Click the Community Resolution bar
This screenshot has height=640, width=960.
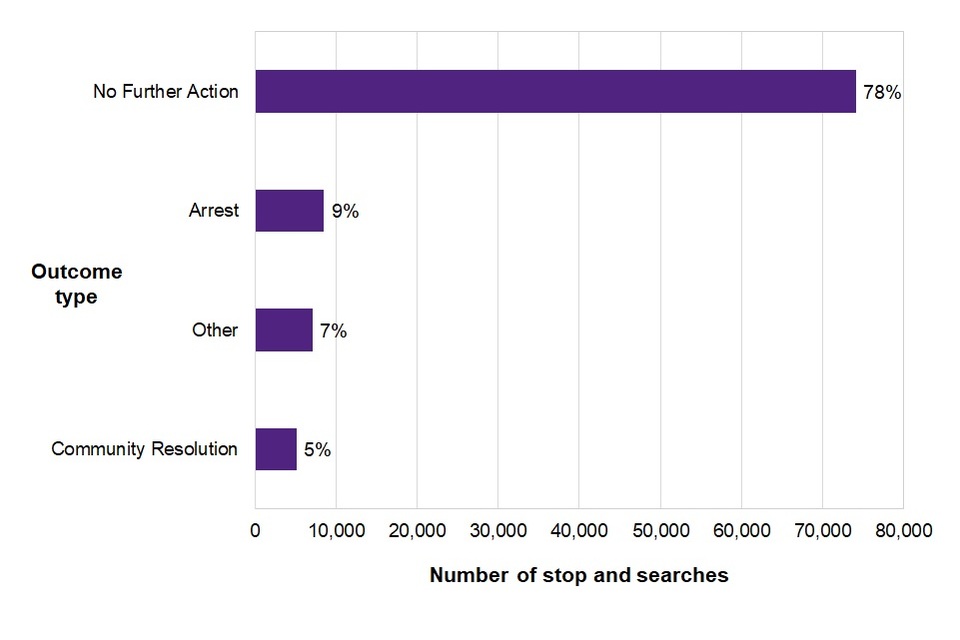pyautogui.click(x=276, y=449)
